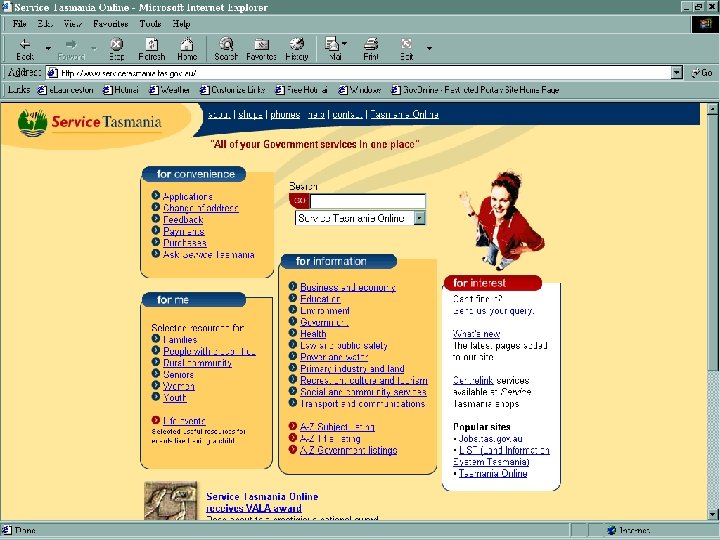Open Service Tasmania Online search scope dropdown

point(419,218)
